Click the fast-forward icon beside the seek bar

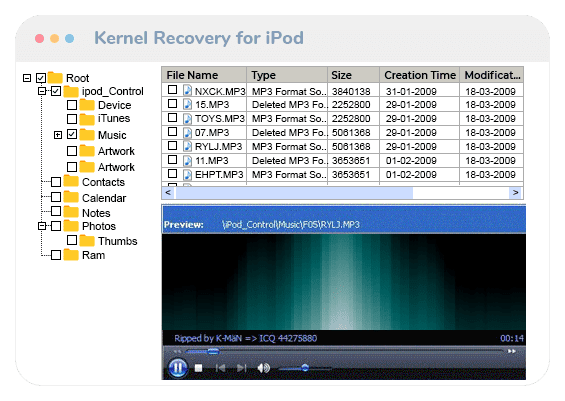pos(512,351)
